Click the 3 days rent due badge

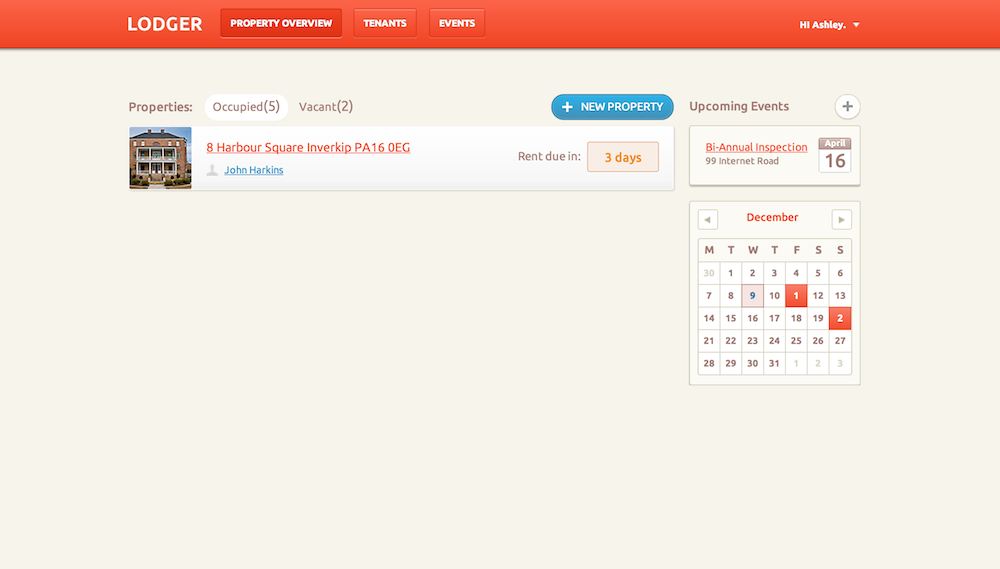[622, 157]
